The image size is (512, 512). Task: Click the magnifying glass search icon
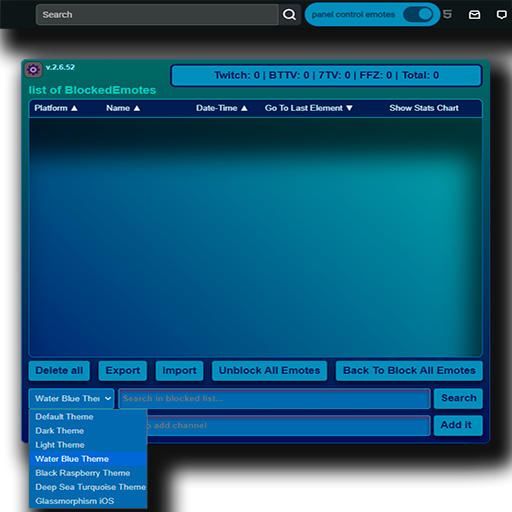[289, 15]
